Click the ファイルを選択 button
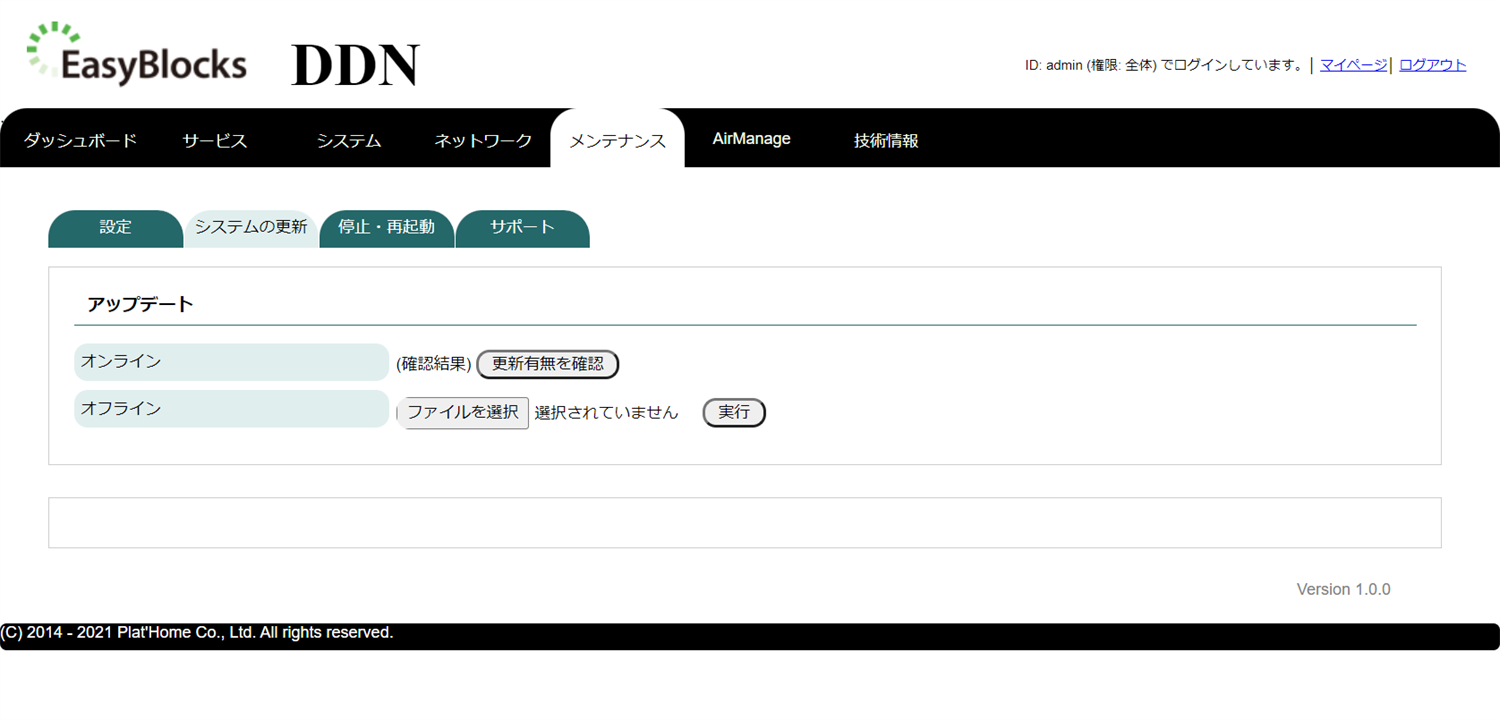This screenshot has height=720, width=1500. tap(464, 412)
